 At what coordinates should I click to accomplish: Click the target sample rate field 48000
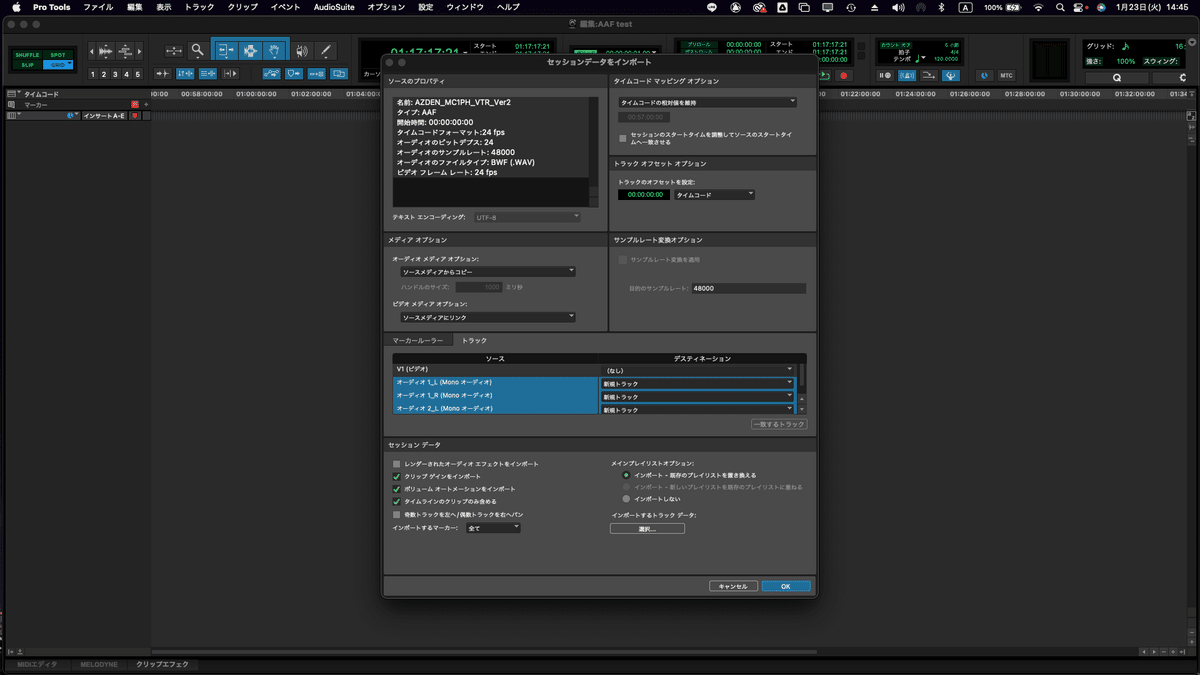pyautogui.click(x=748, y=289)
